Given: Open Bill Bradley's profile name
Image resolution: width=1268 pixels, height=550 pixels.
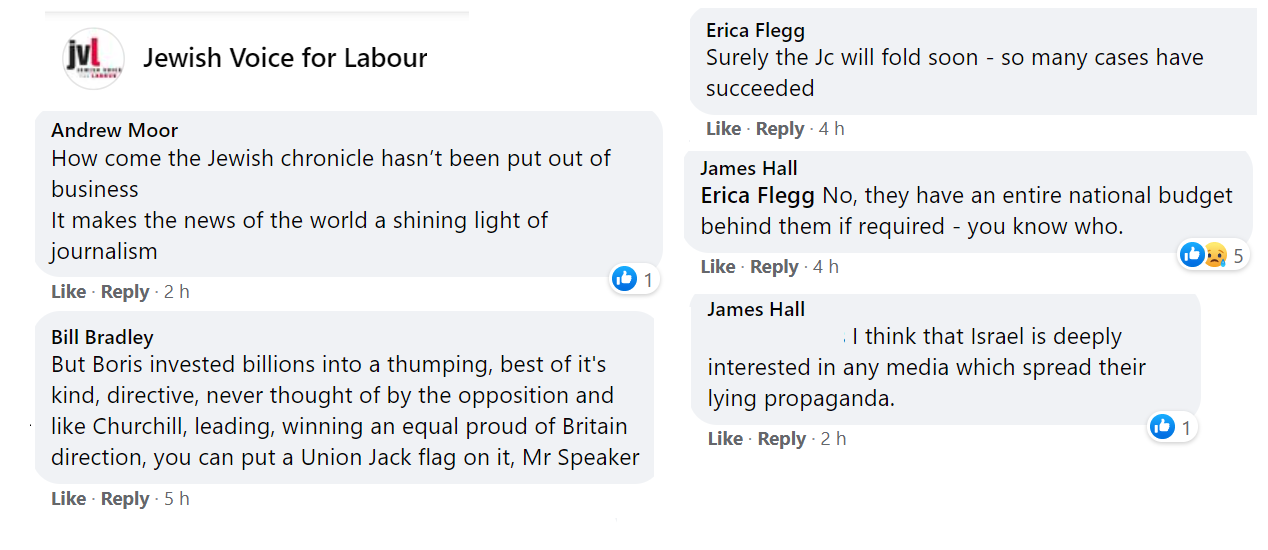Looking at the screenshot, I should [103, 337].
